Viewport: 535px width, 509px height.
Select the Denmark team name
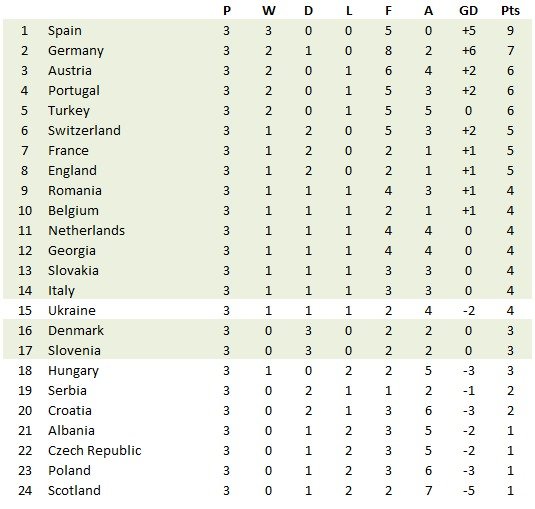click(76, 331)
